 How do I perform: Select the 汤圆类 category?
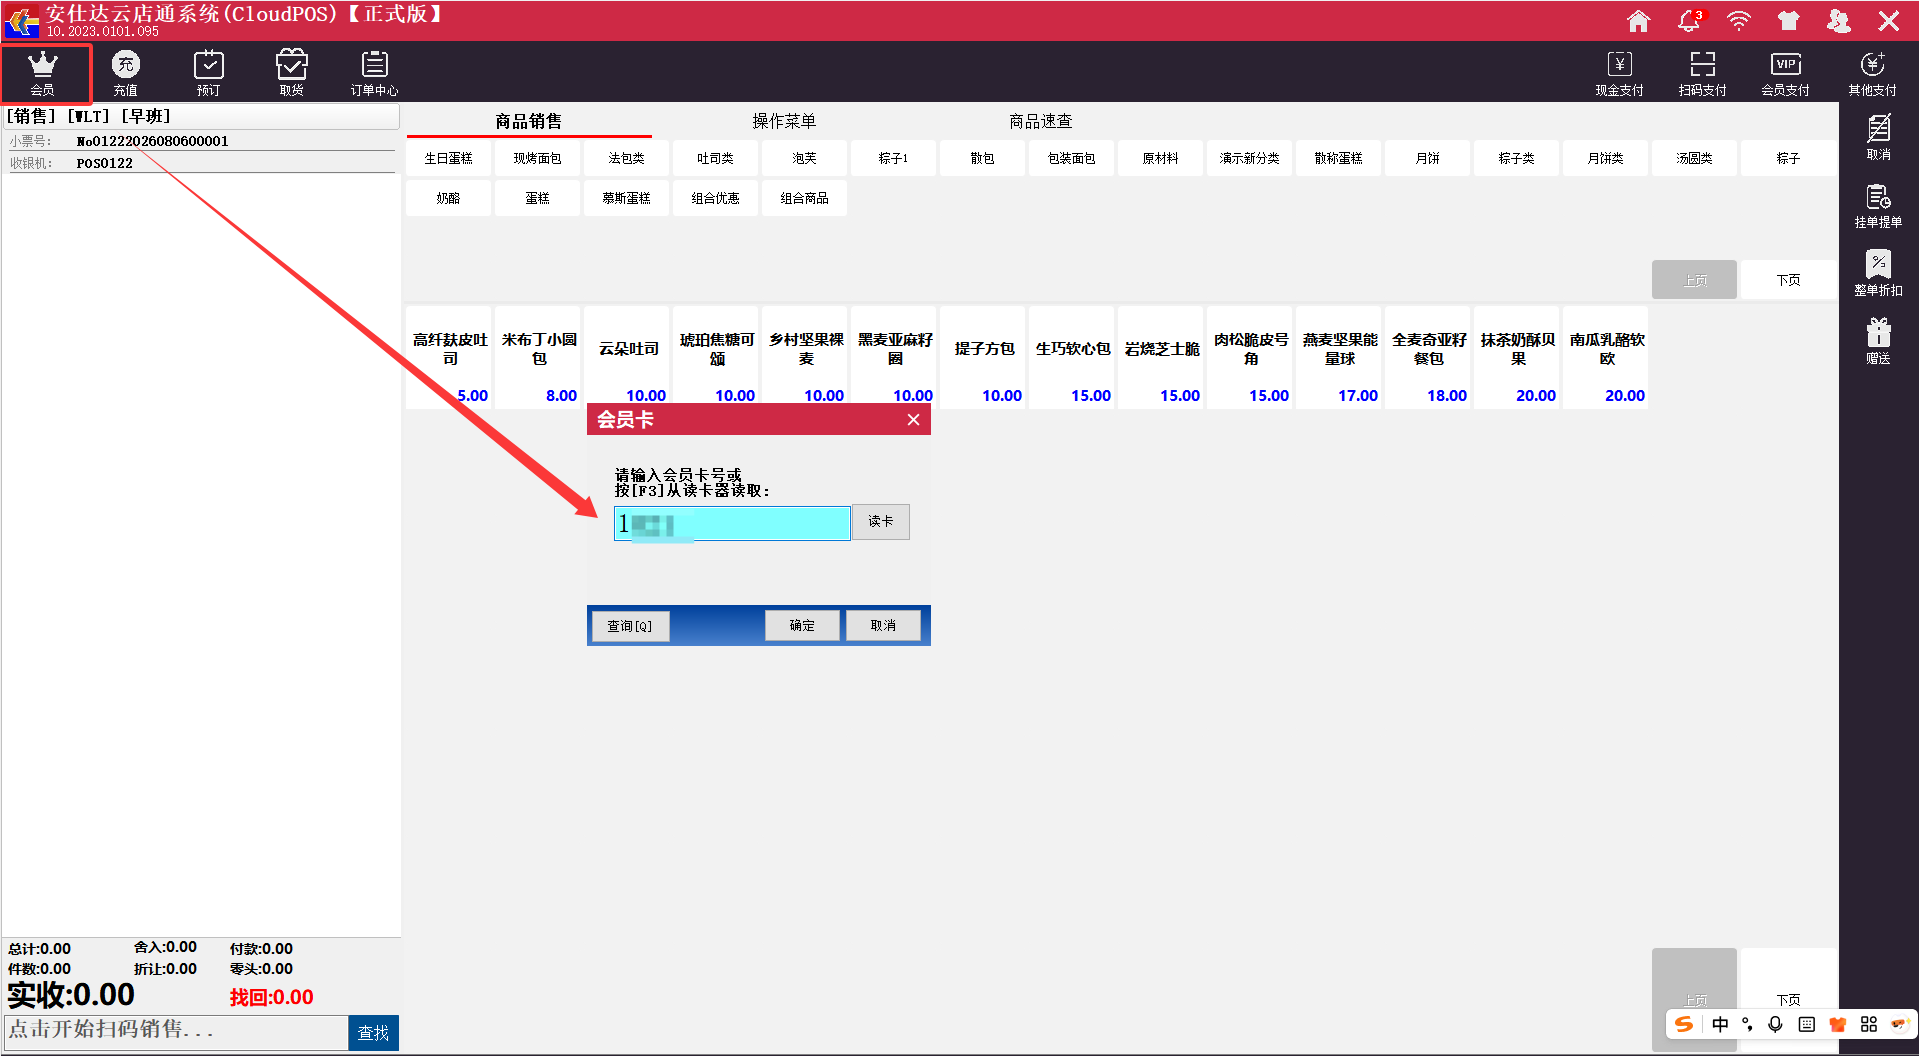click(1694, 158)
